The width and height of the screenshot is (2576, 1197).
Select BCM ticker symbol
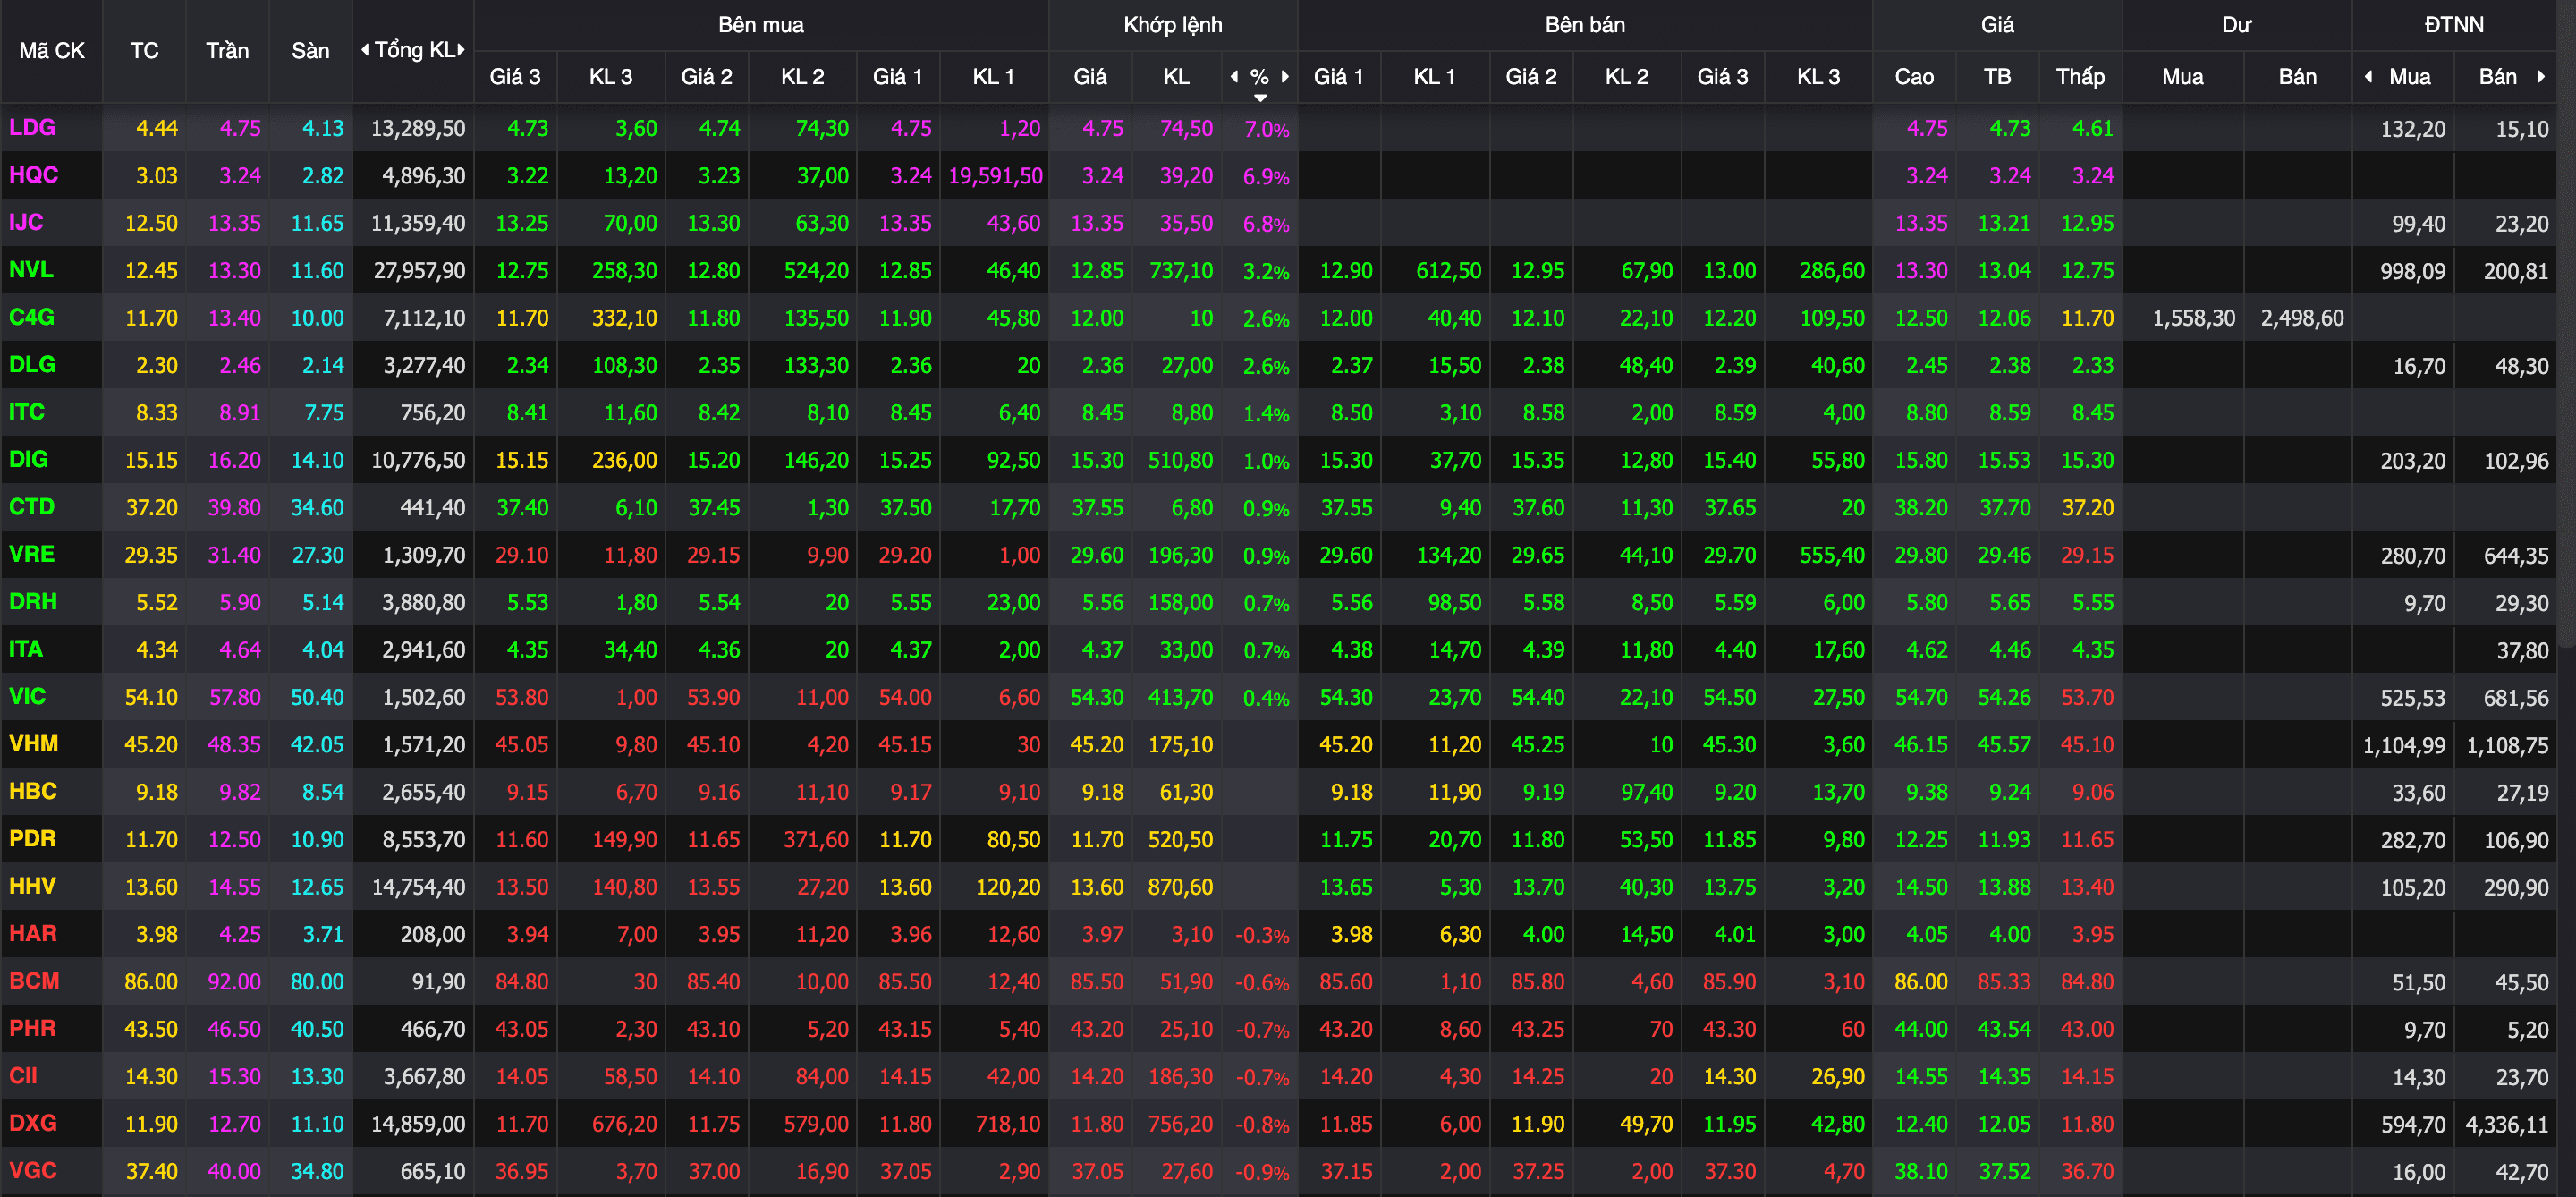click(x=34, y=980)
